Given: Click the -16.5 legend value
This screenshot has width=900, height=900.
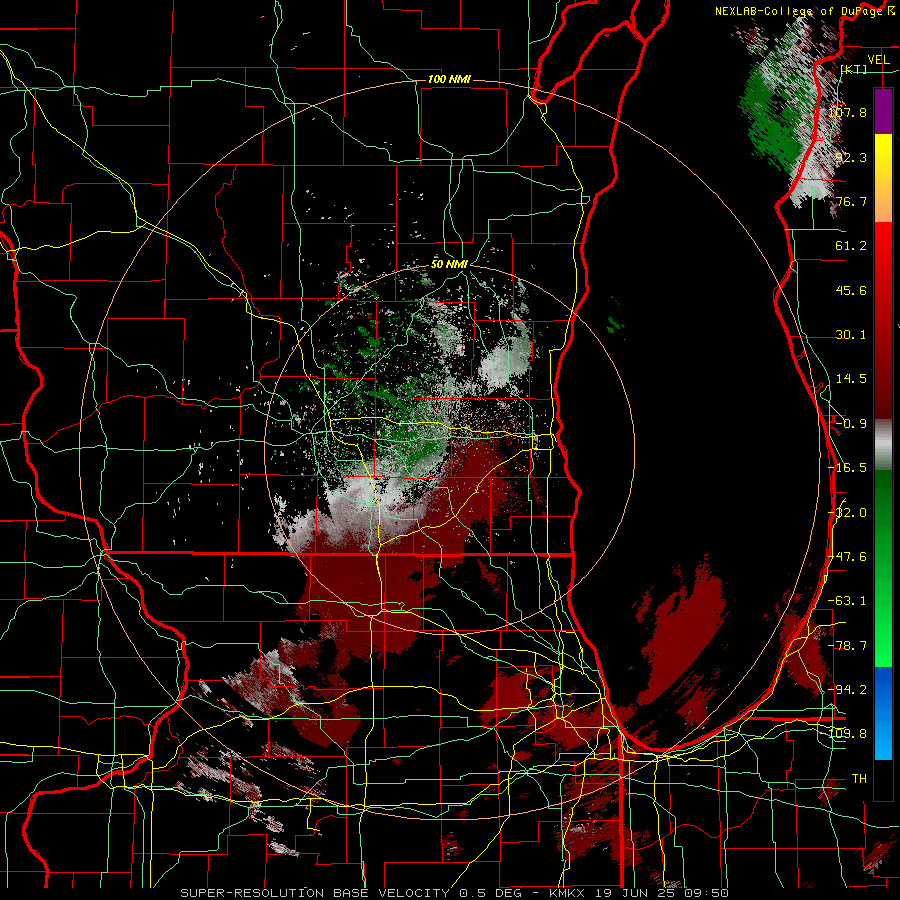Looking at the screenshot, I should [847, 468].
